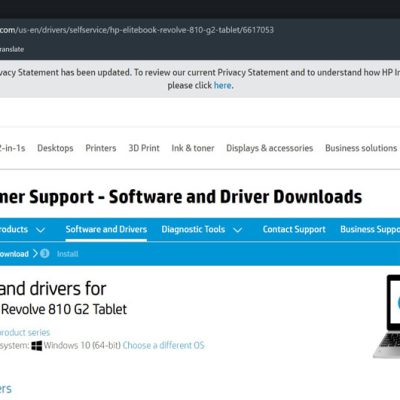Click the Revolve 810 G2 Tablet heading
Screen dimensions: 400x400
tap(64, 309)
